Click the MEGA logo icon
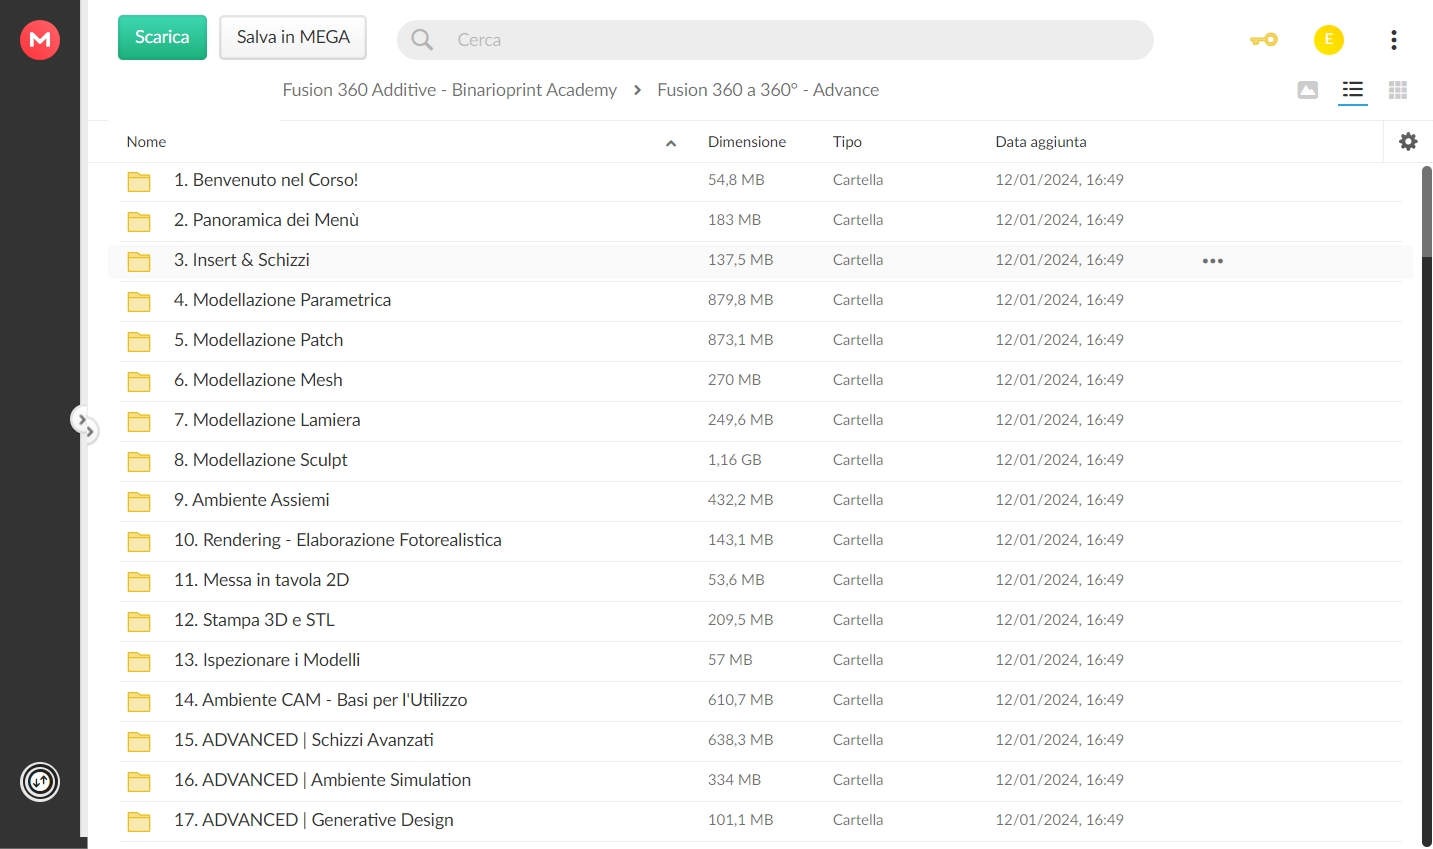 [40, 40]
